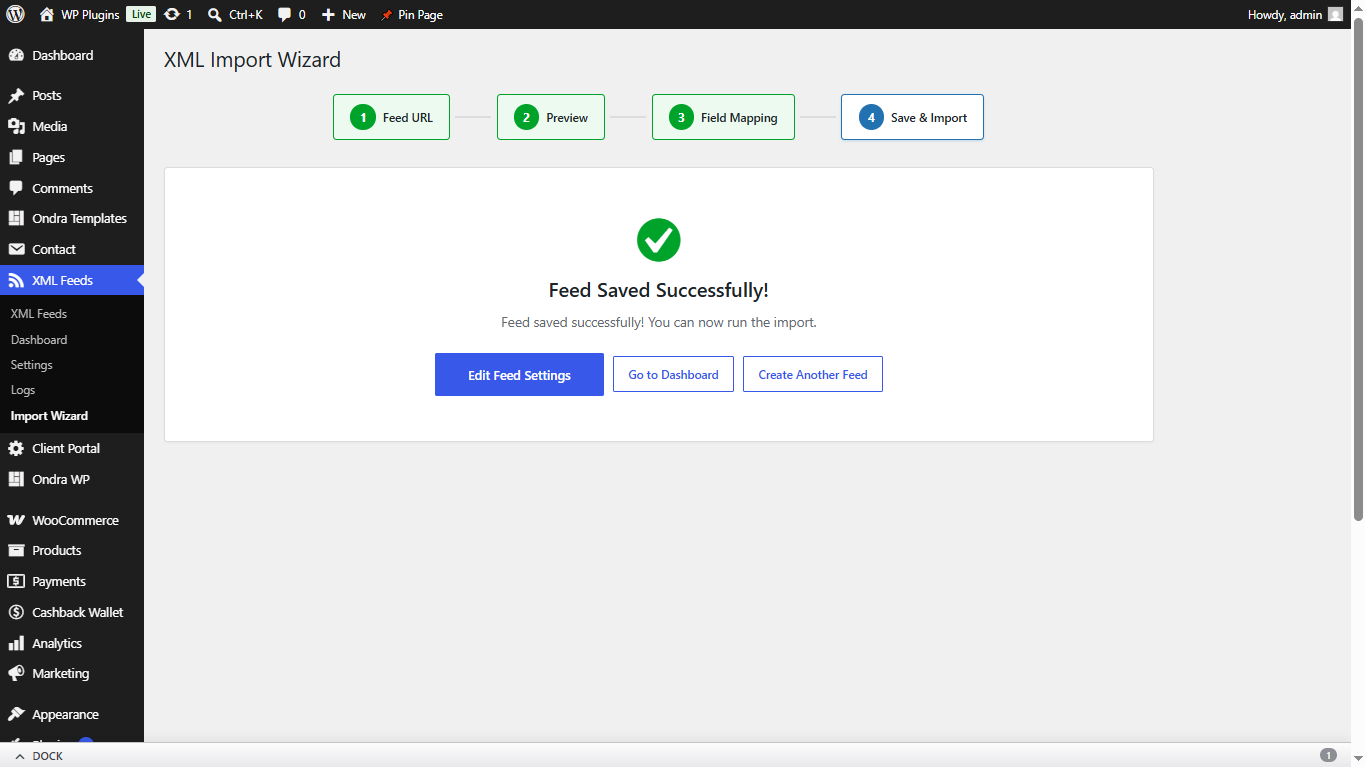Click the dock counter badge
Screen dimensions: 1365x767
coord(1328,755)
